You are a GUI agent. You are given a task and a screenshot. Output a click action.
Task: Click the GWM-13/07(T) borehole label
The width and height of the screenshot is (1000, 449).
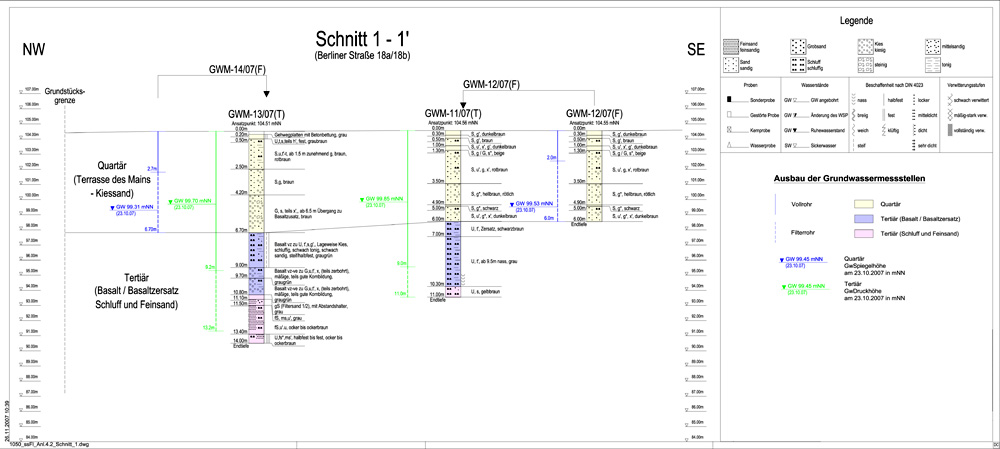click(x=255, y=112)
